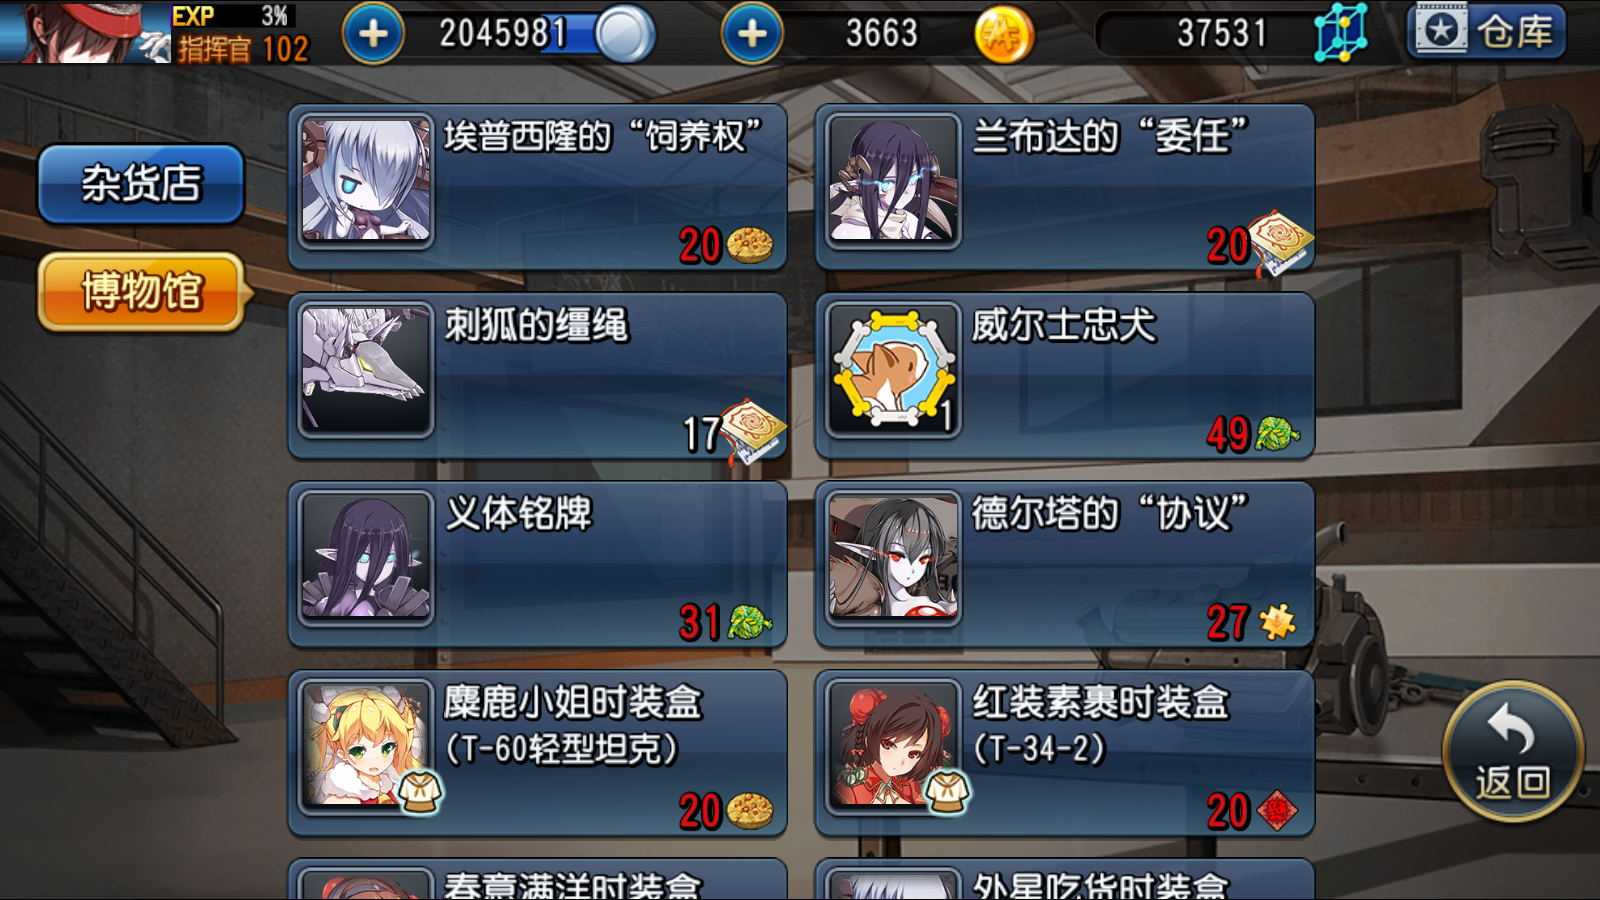Screen dimensions: 1600x900
Task: Click the gold coin currency icon
Action: pyautogui.click(x=1003, y=35)
